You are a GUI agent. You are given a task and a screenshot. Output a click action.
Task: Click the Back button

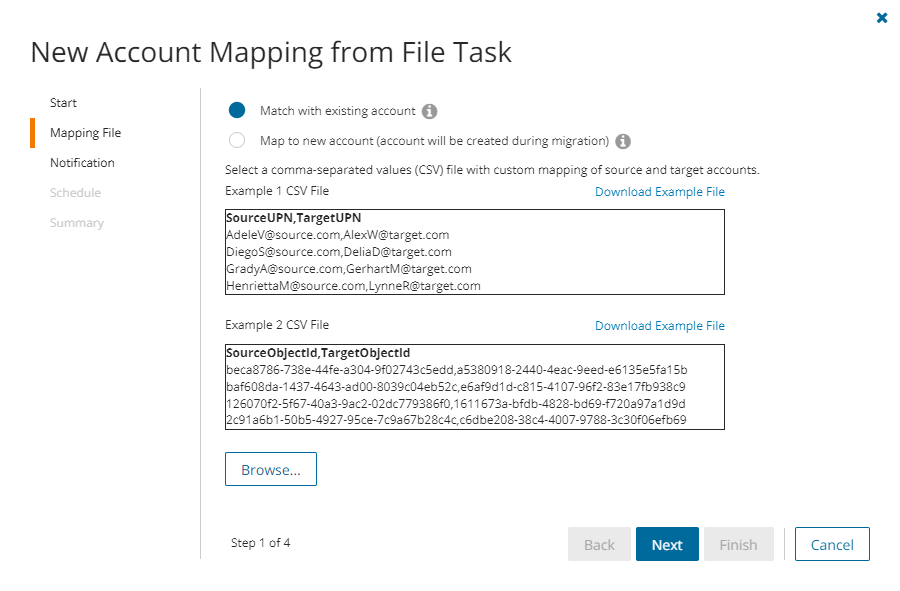click(599, 545)
